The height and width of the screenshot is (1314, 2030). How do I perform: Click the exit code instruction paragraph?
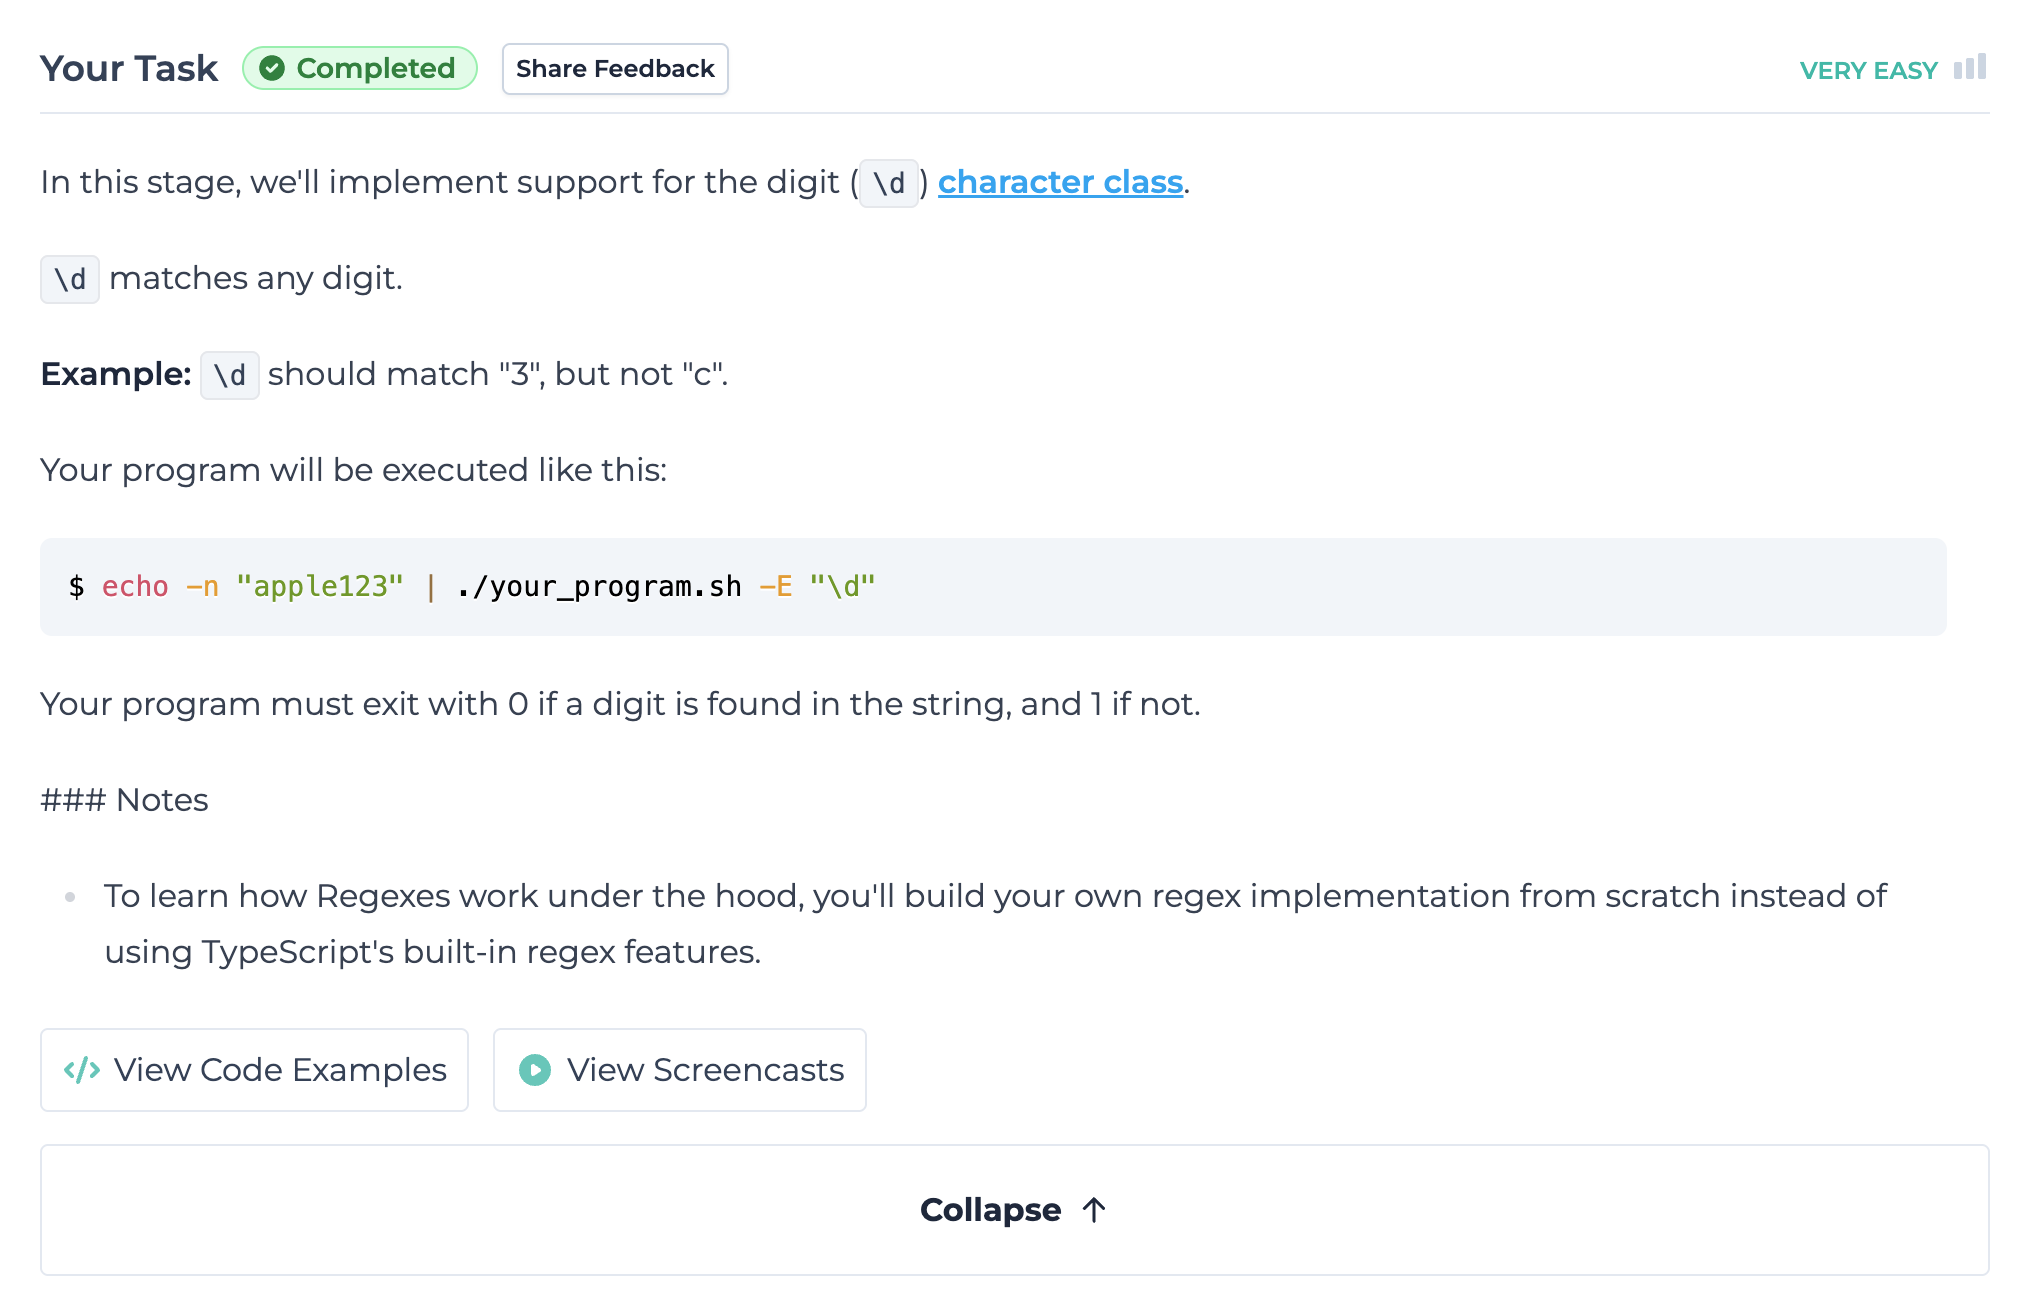[x=620, y=704]
